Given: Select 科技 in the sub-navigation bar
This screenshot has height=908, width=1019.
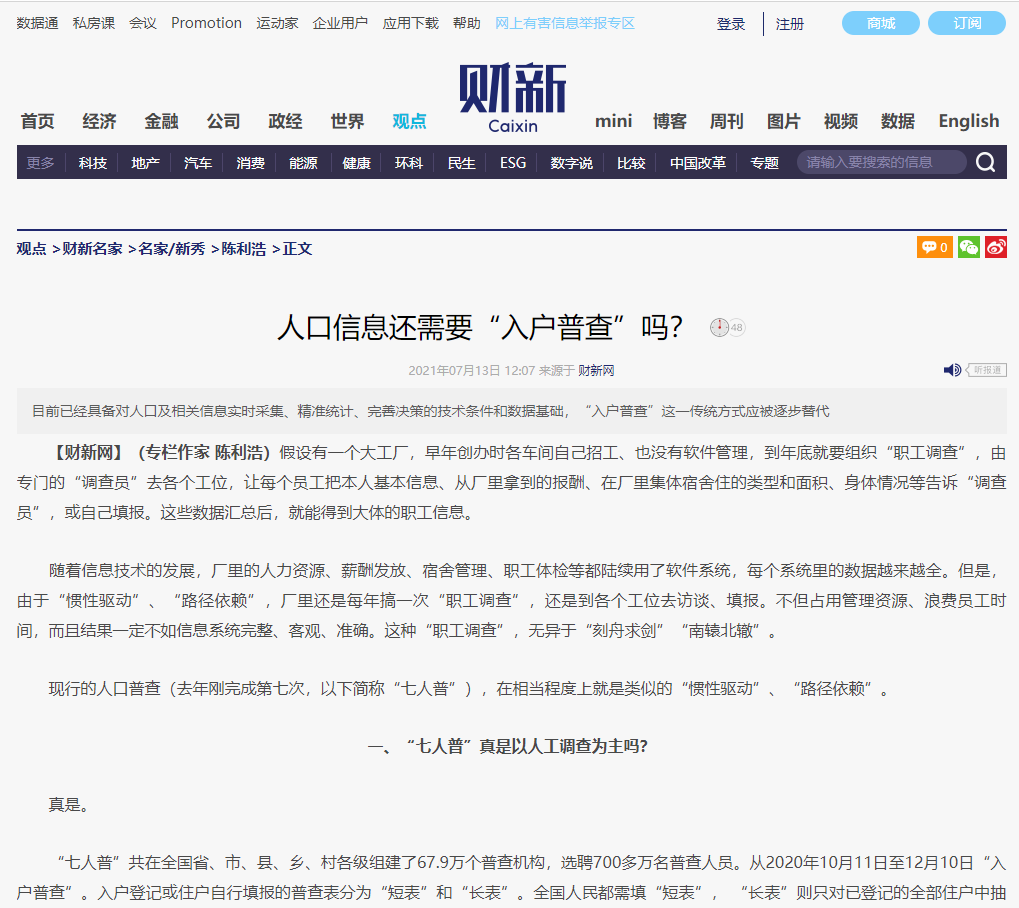Looking at the screenshot, I should (93, 163).
